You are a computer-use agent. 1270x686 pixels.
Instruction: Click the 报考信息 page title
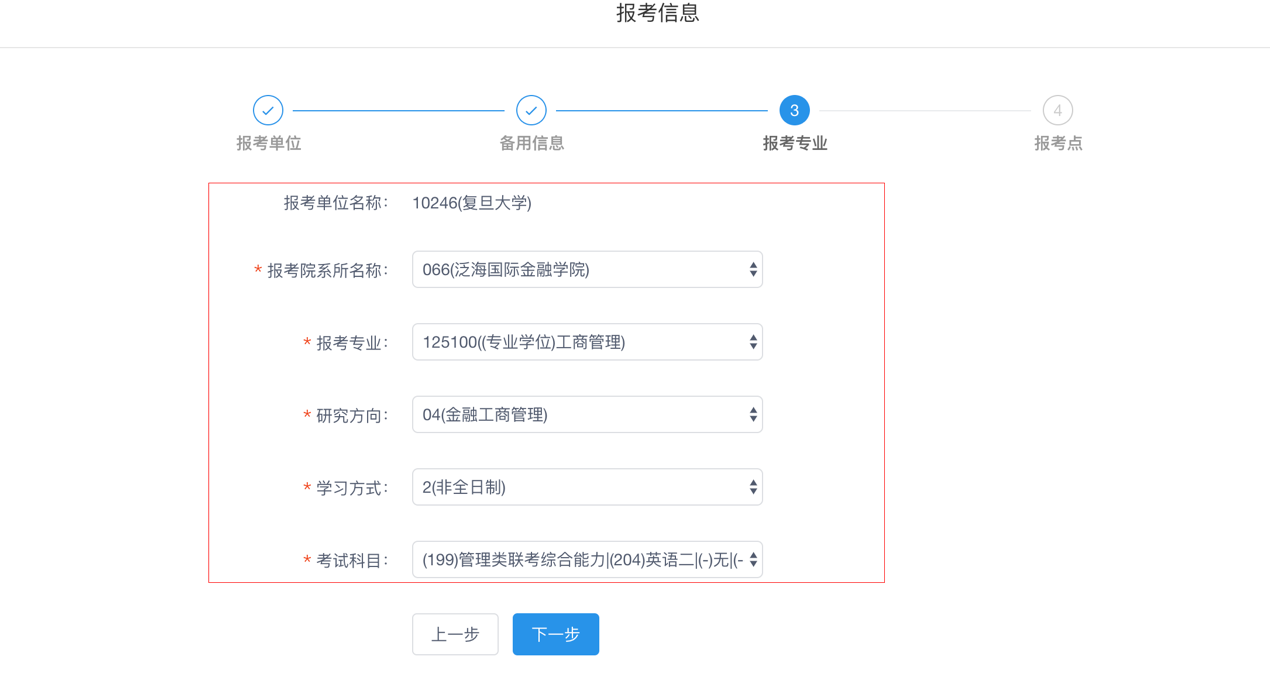click(657, 13)
